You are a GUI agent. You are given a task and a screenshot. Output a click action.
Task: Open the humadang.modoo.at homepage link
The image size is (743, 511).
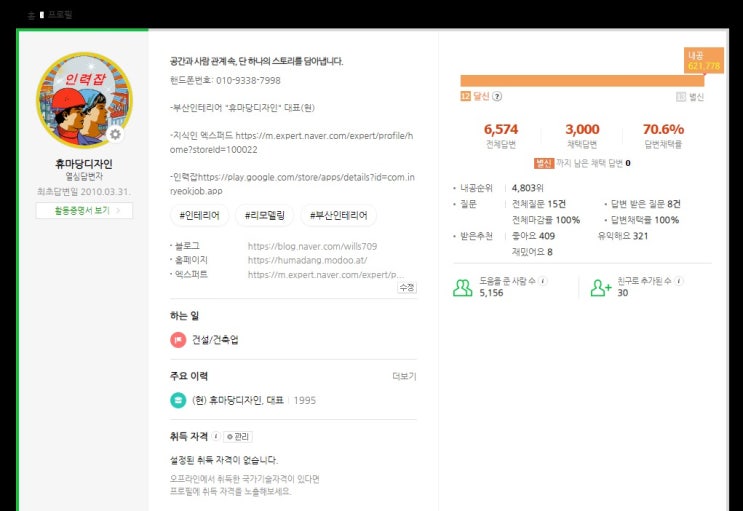click(307, 260)
